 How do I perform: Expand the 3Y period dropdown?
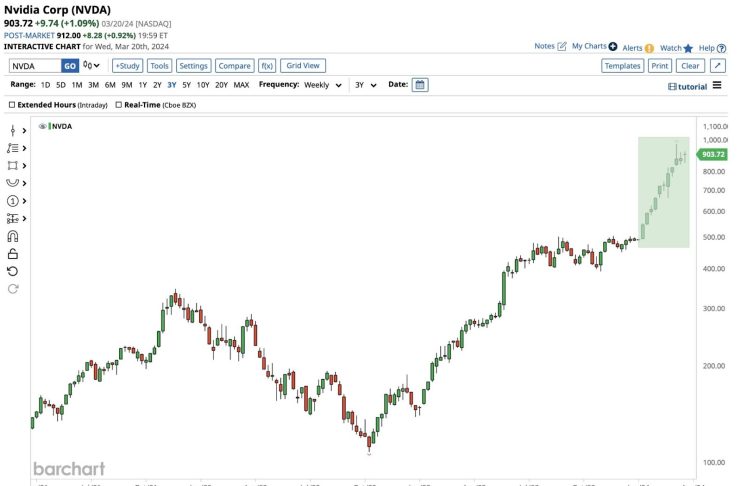(x=365, y=85)
